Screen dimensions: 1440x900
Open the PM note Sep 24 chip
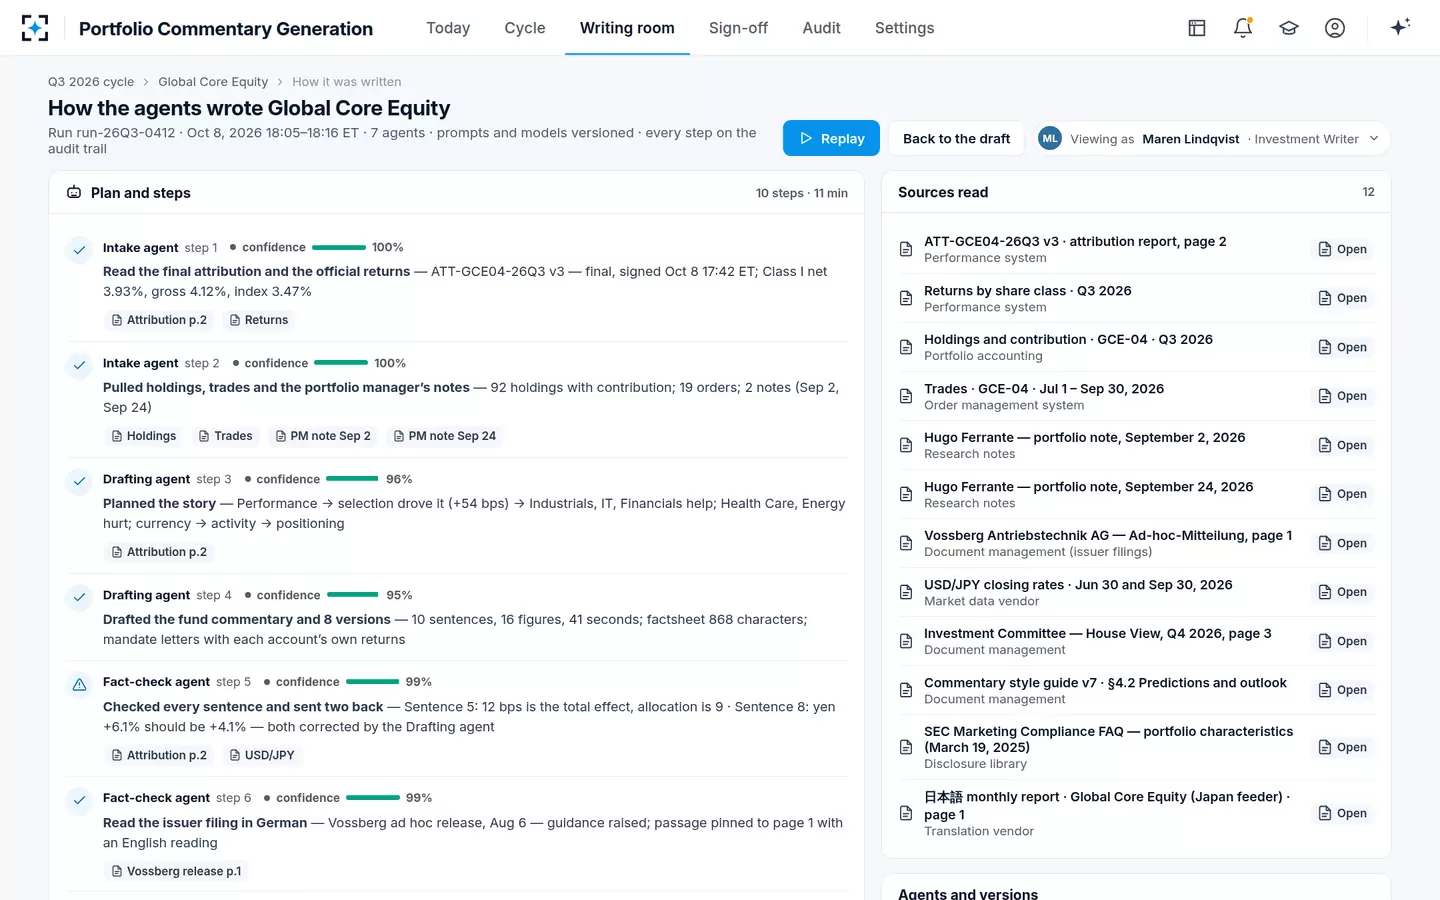(x=445, y=436)
